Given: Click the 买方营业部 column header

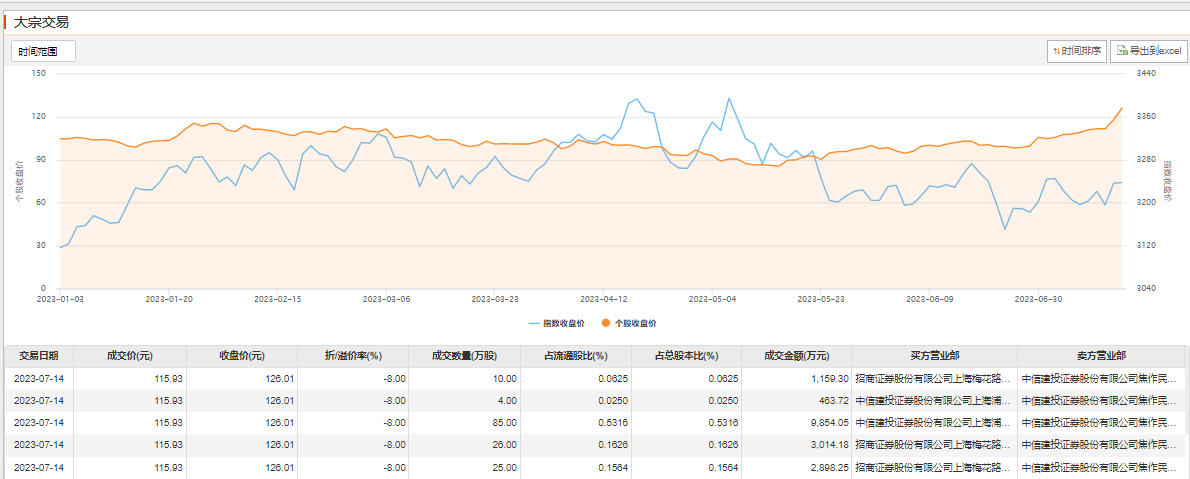Looking at the screenshot, I should pyautogui.click(x=934, y=356).
